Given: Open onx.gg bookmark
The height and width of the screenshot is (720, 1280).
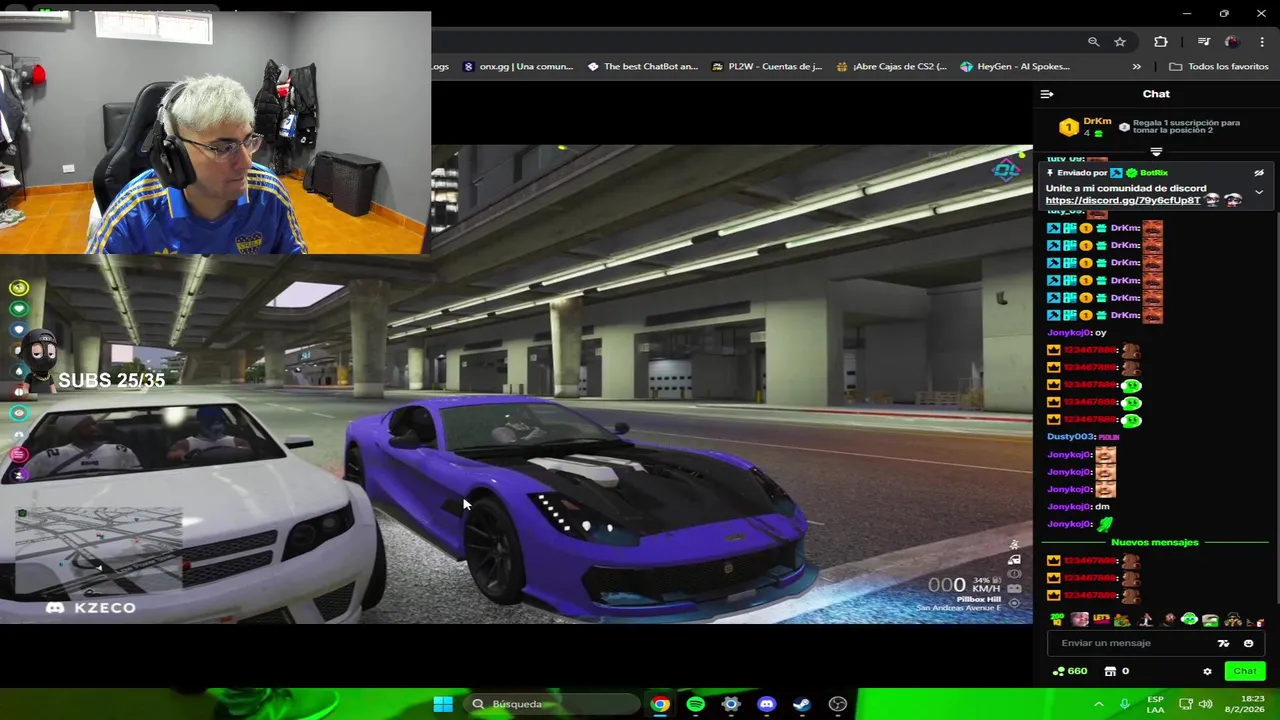Looking at the screenshot, I should point(518,67).
